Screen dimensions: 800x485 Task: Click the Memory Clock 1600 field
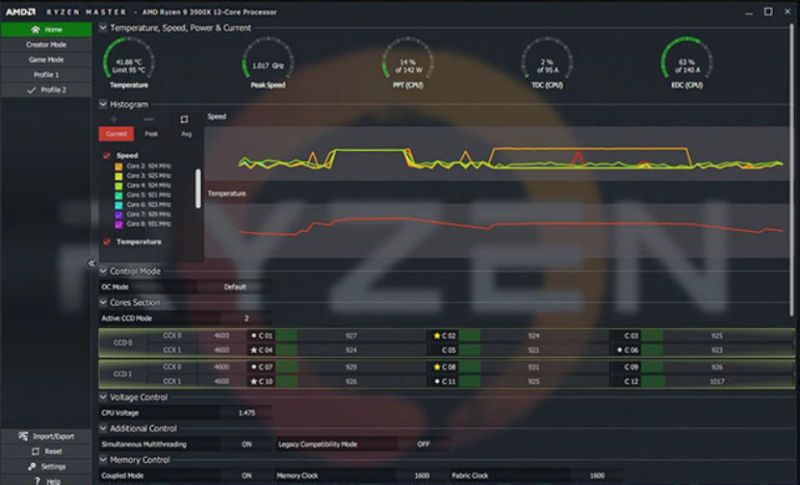[x=421, y=475]
